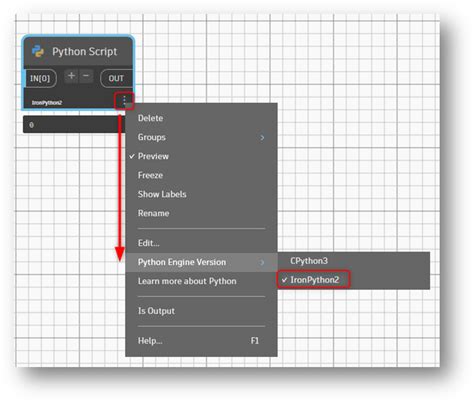
Task: Add an input port with plus button
Action: (71, 76)
